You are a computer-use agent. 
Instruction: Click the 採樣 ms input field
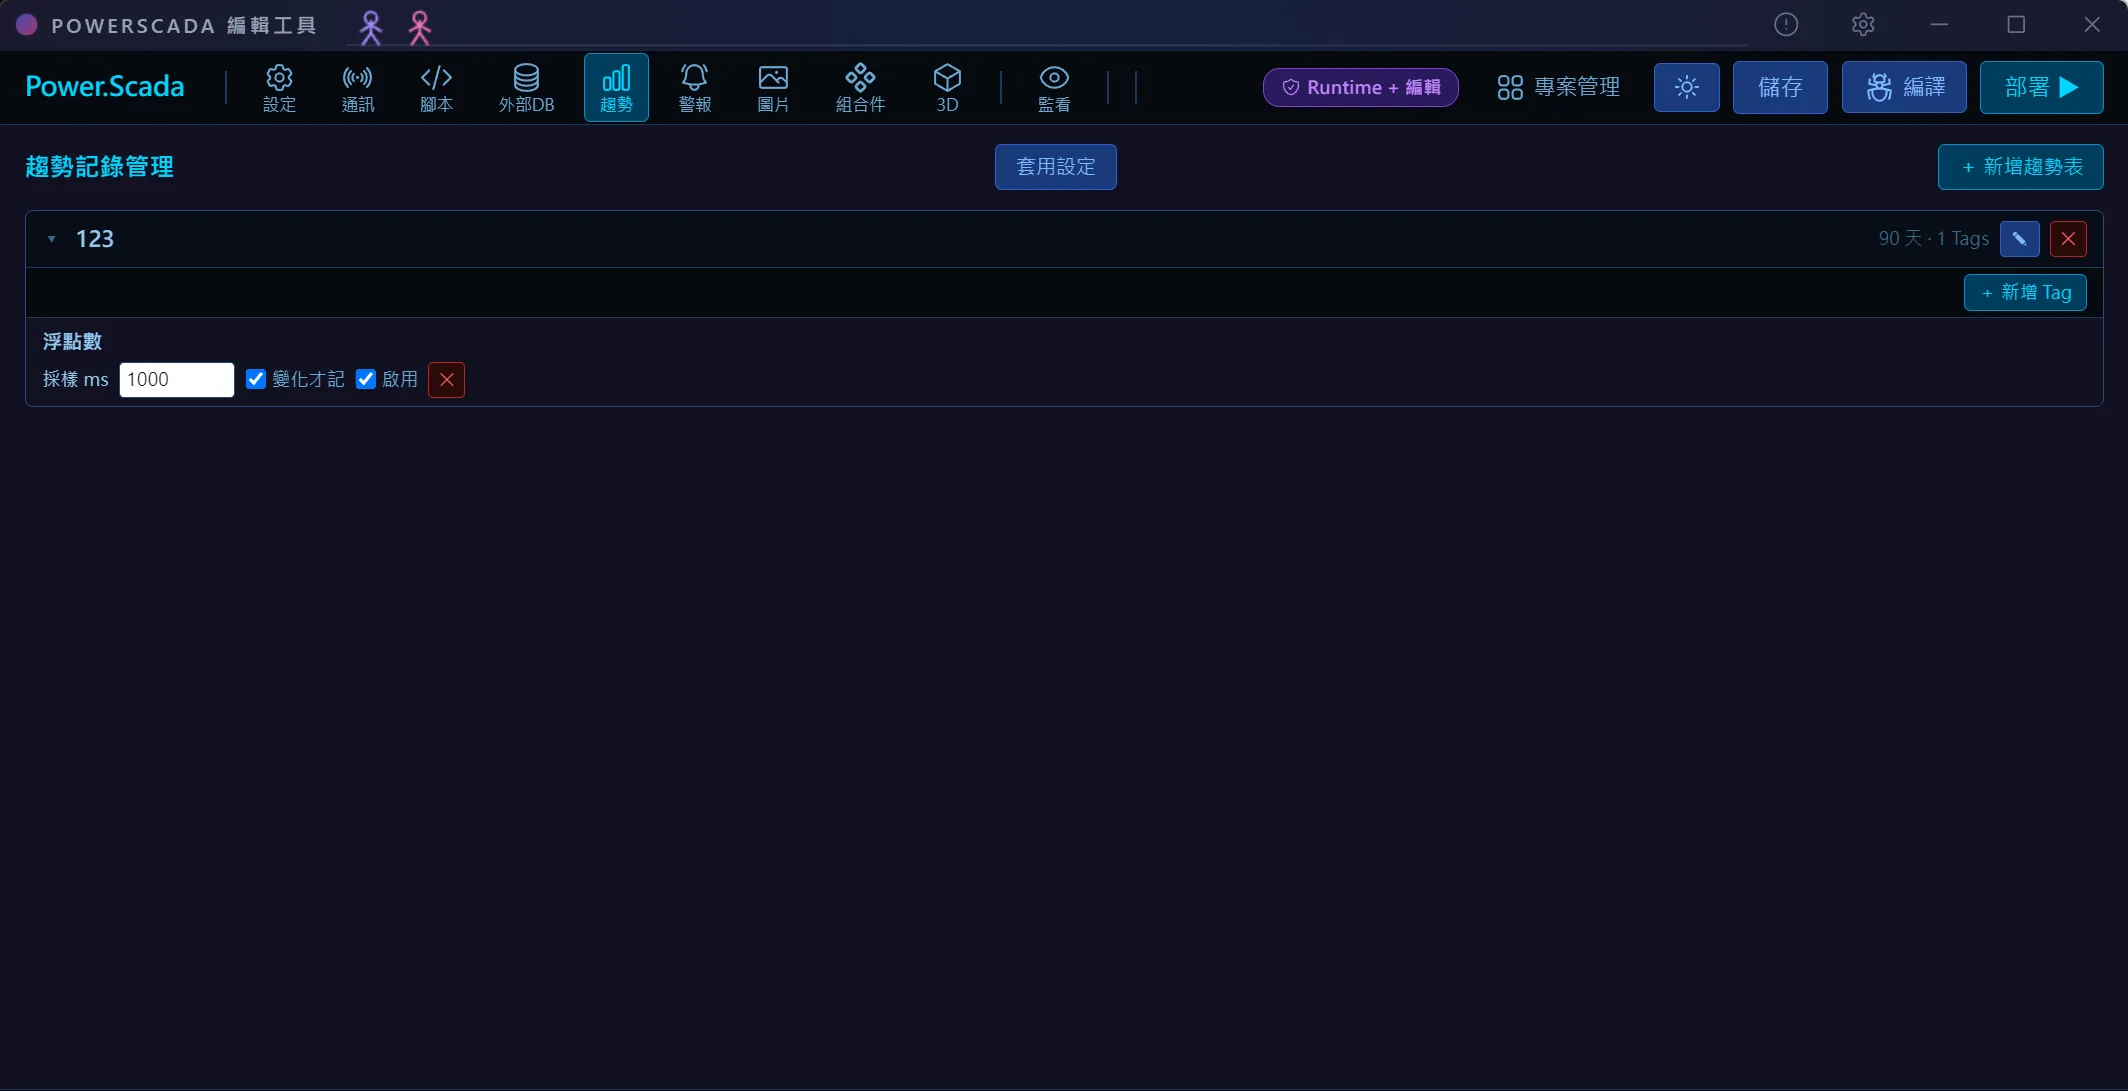177,379
